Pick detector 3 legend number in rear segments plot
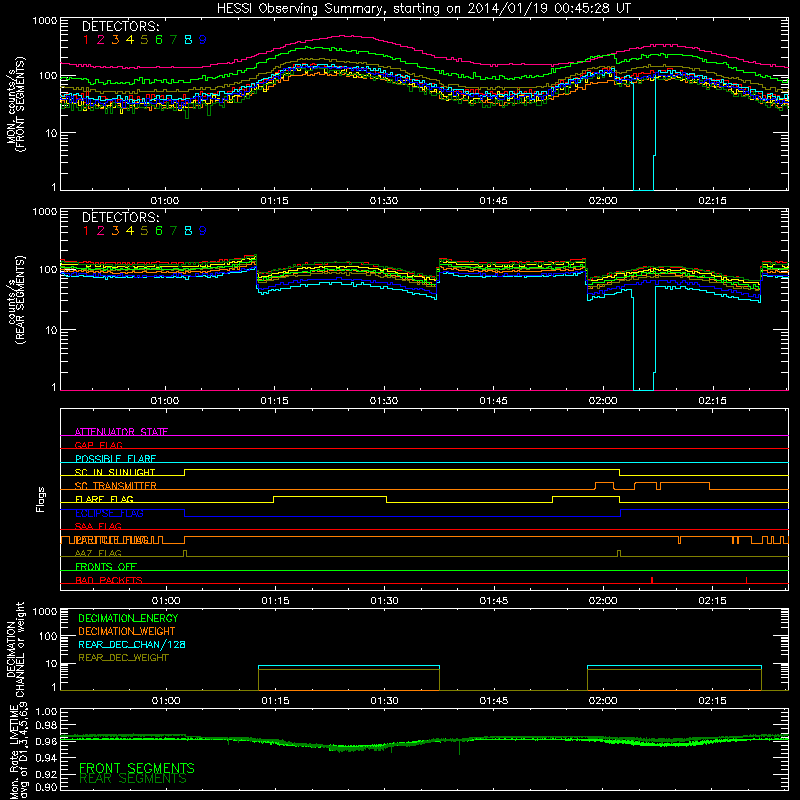The height and width of the screenshot is (800, 800). click(115, 231)
